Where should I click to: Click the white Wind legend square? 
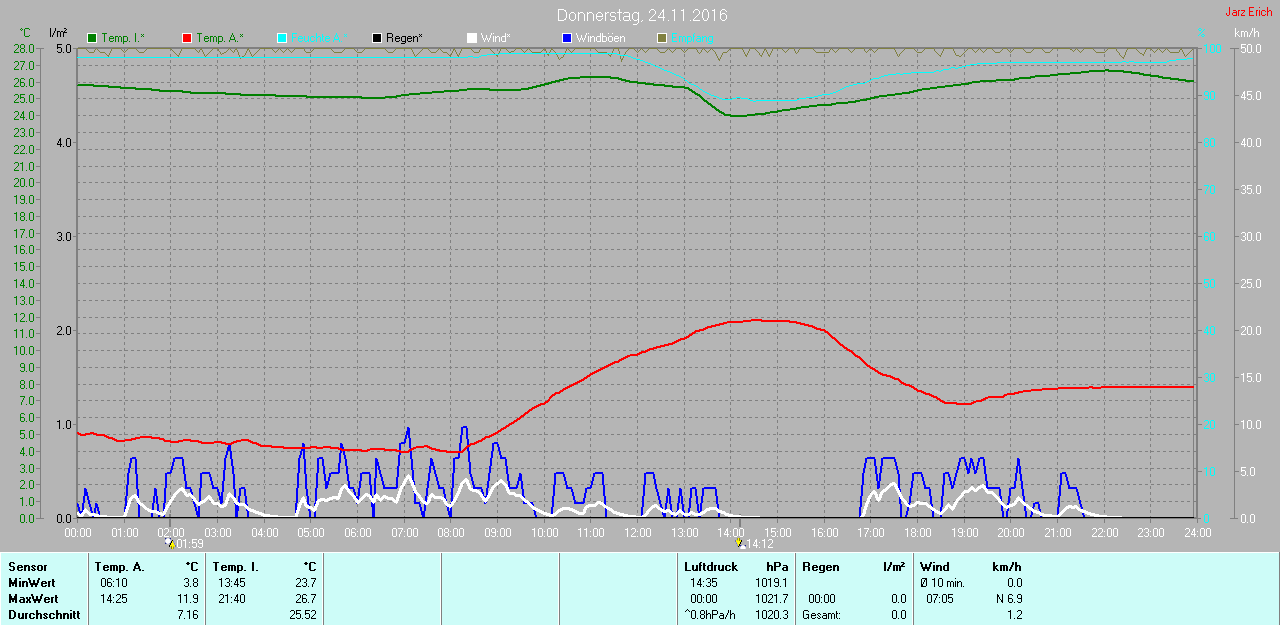point(472,38)
